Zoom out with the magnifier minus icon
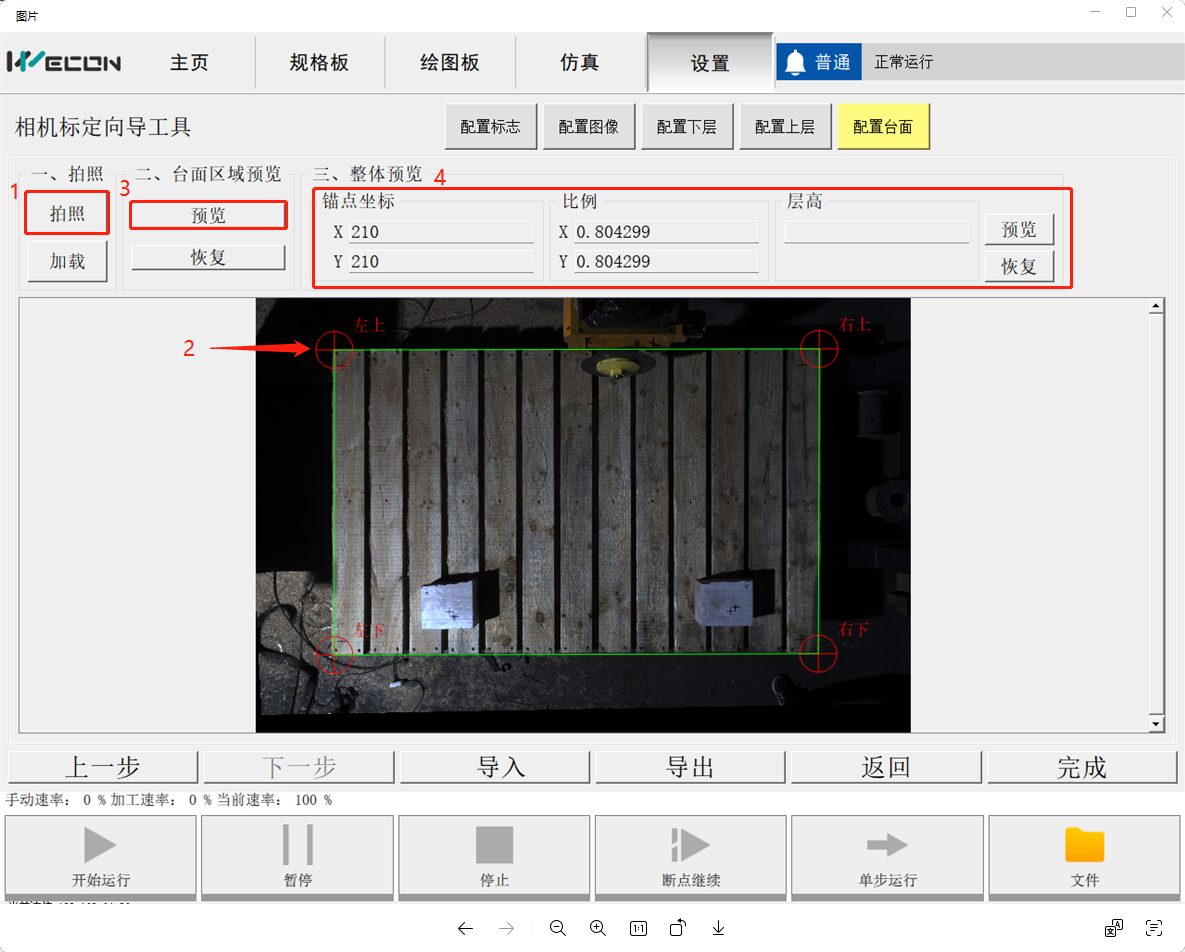The width and height of the screenshot is (1185, 952). click(x=558, y=928)
